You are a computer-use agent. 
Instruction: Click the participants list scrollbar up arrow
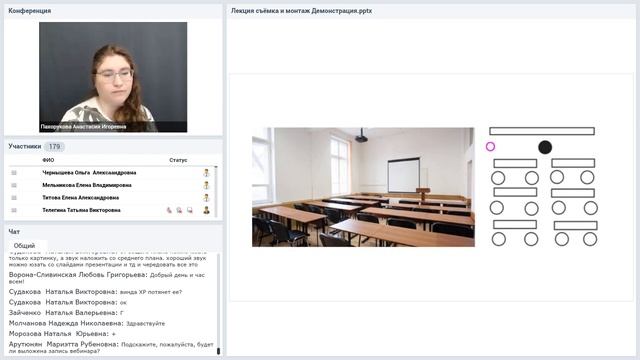[x=216, y=167]
